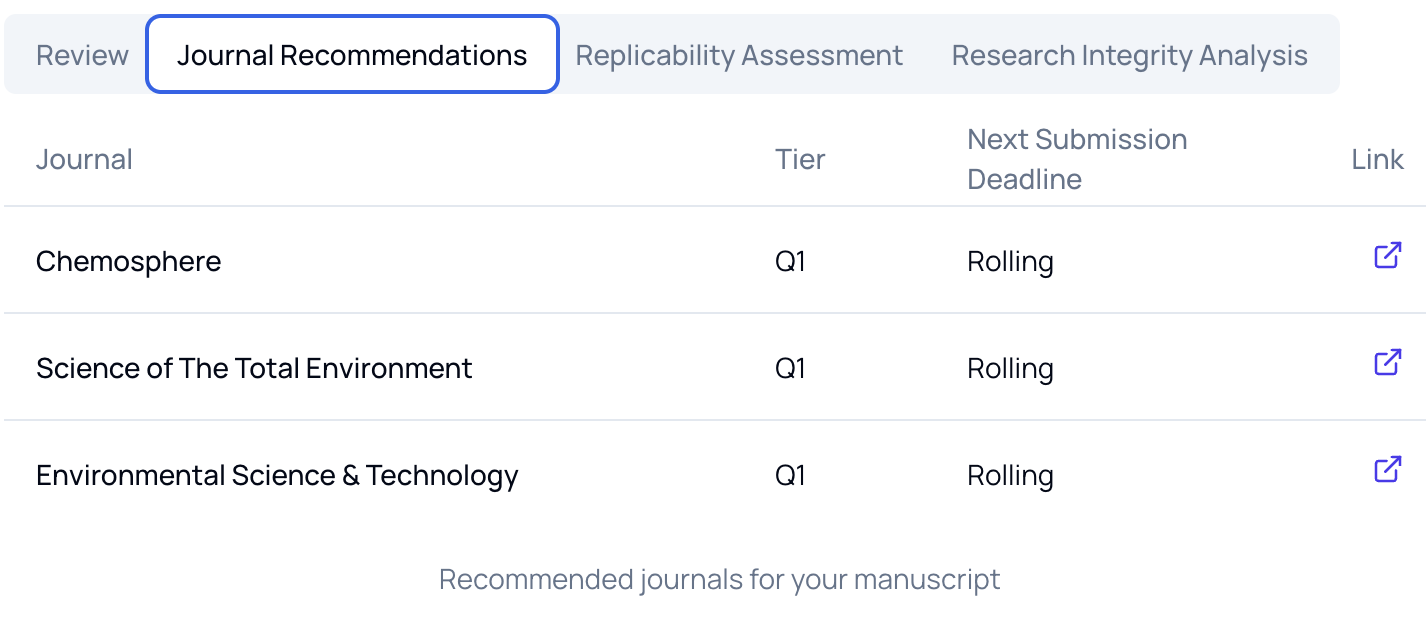Select the Link column header
Screen dimensions: 1426x622
[x=1377, y=158]
